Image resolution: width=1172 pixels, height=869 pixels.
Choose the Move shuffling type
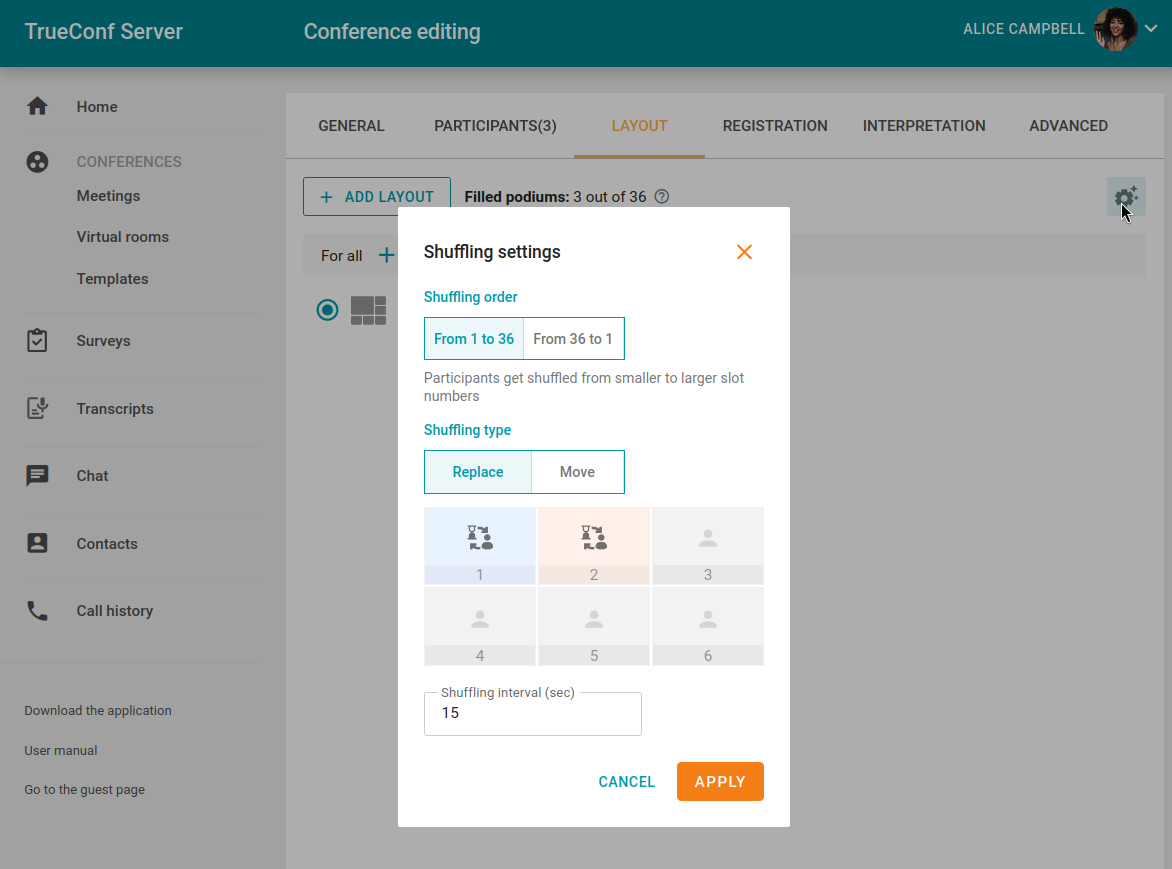[577, 472]
